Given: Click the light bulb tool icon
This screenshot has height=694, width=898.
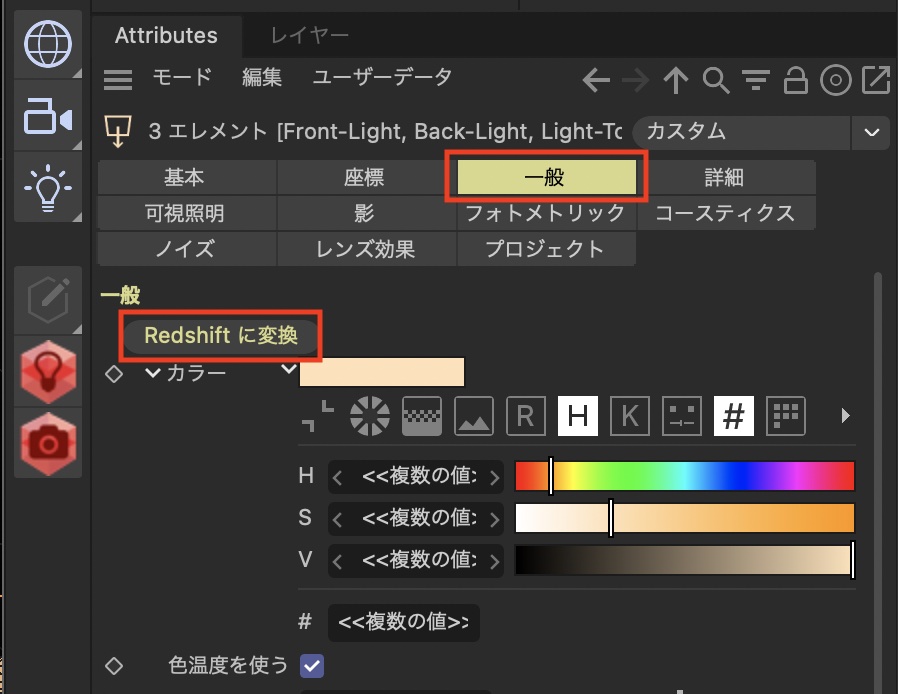Looking at the screenshot, I should click(x=48, y=188).
